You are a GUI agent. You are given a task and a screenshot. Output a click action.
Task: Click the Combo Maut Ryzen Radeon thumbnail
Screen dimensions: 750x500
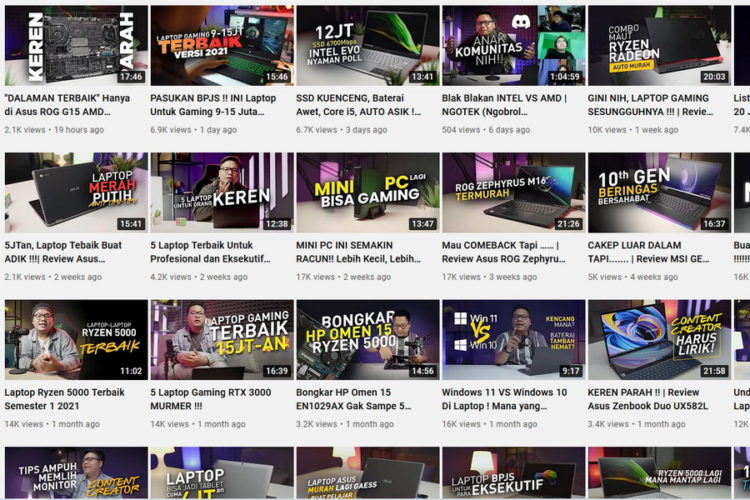coord(659,45)
